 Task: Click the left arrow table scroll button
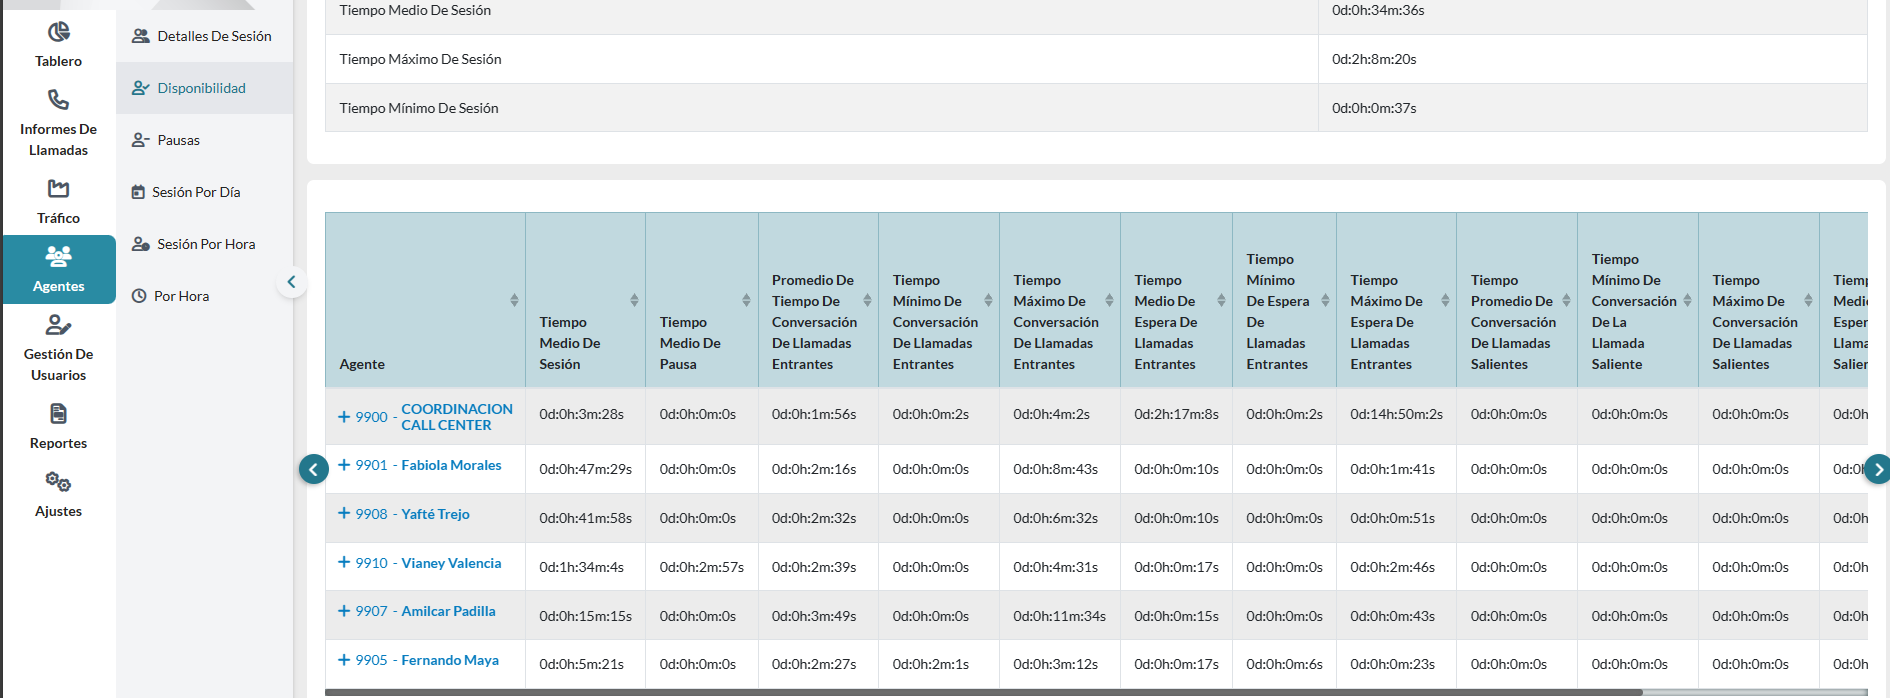314,469
